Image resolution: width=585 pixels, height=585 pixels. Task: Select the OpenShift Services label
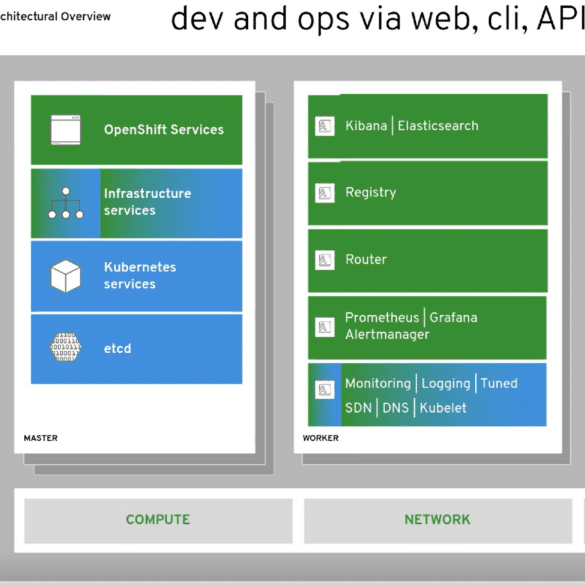[x=164, y=129]
